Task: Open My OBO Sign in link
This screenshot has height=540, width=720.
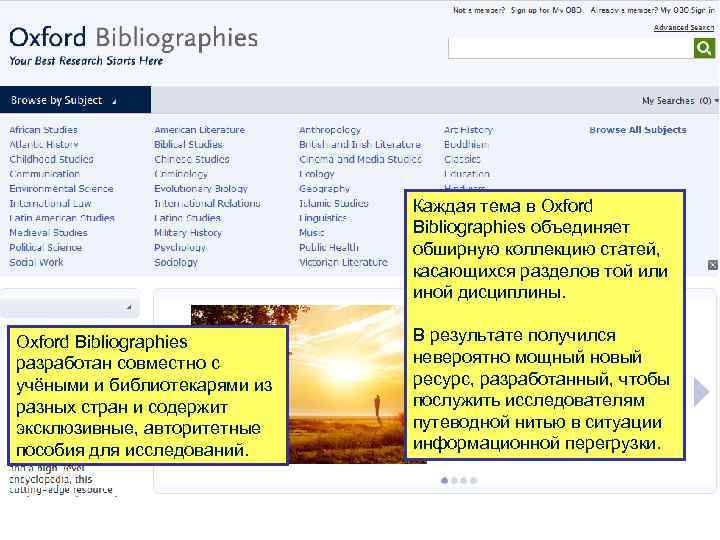Action: [687, 10]
